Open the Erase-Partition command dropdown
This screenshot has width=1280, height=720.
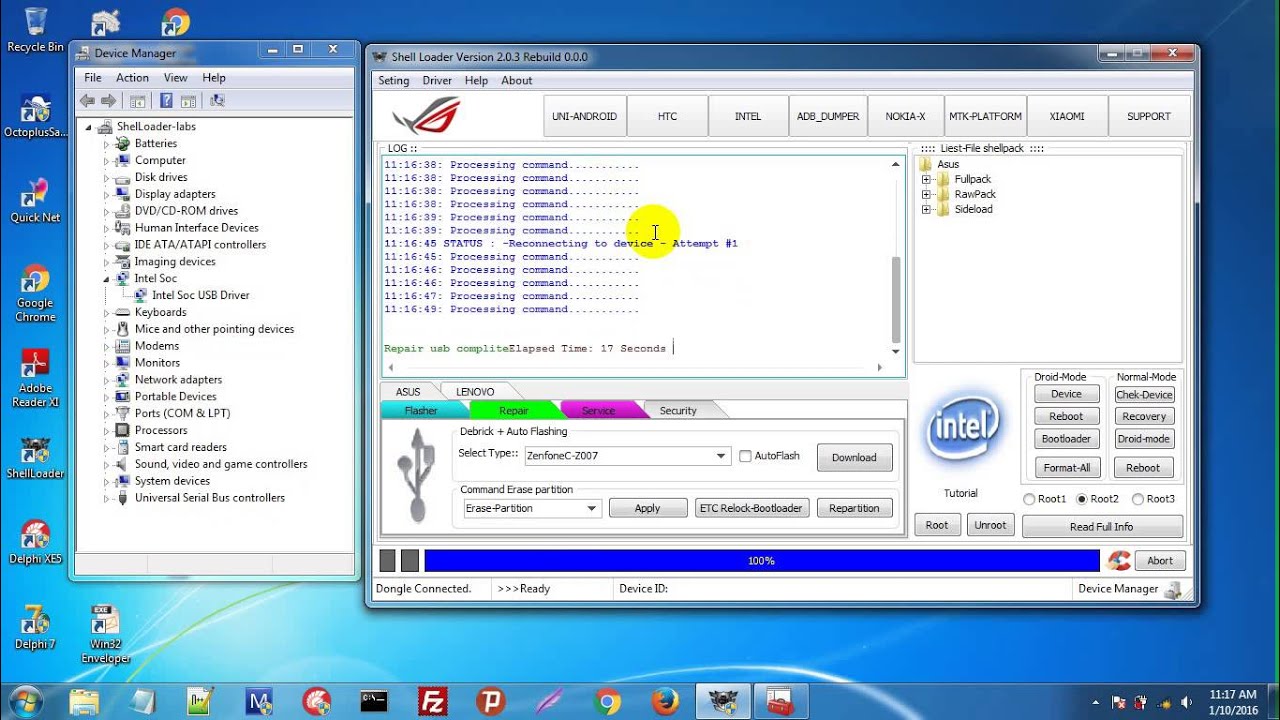pos(531,508)
